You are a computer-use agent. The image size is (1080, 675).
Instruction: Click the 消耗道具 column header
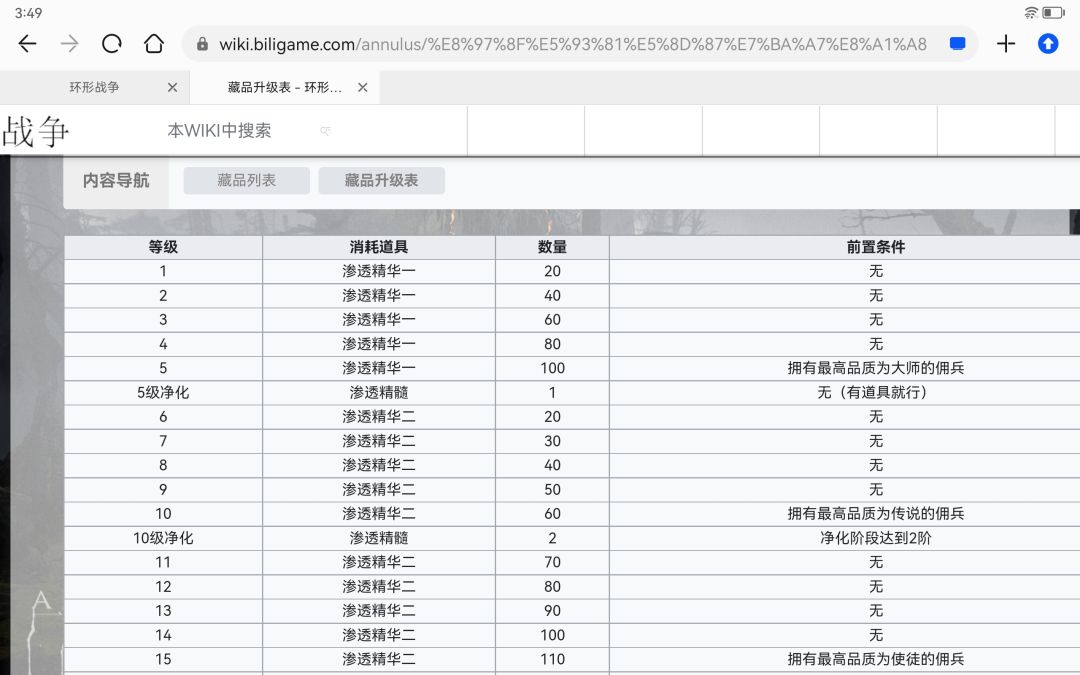pos(379,247)
